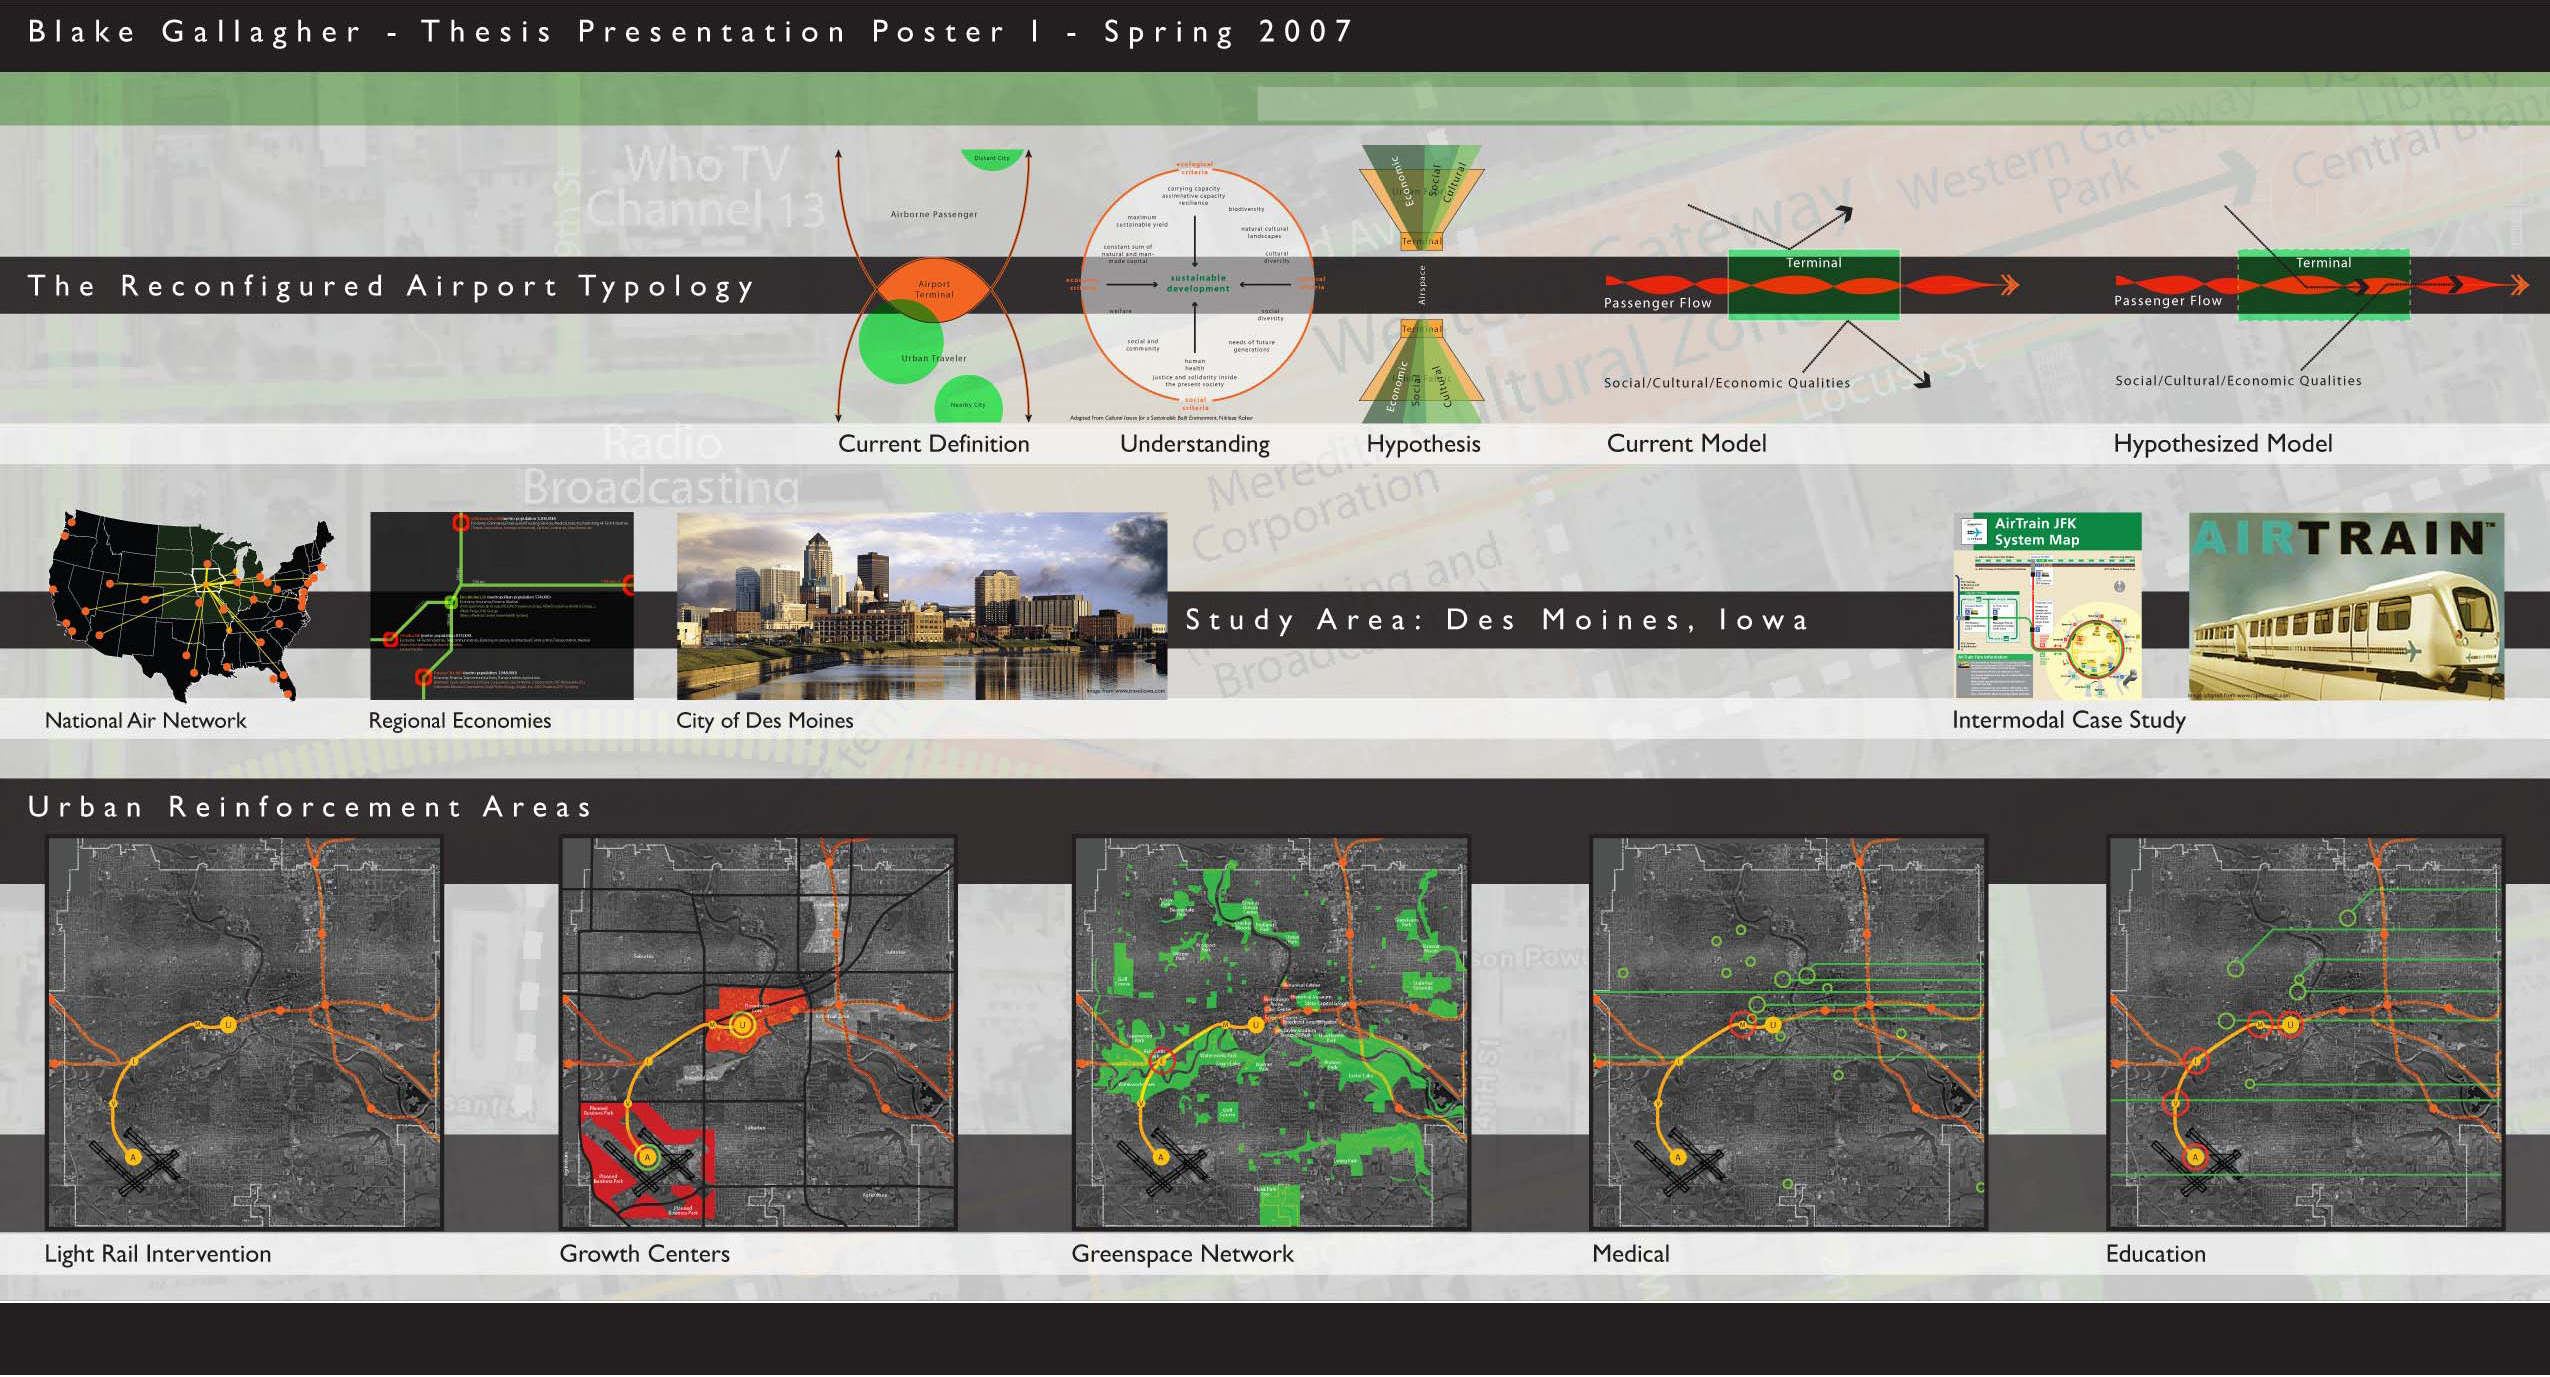Click 'sustainable development' center text
The width and height of the screenshot is (2550, 1377).
coord(1198,284)
